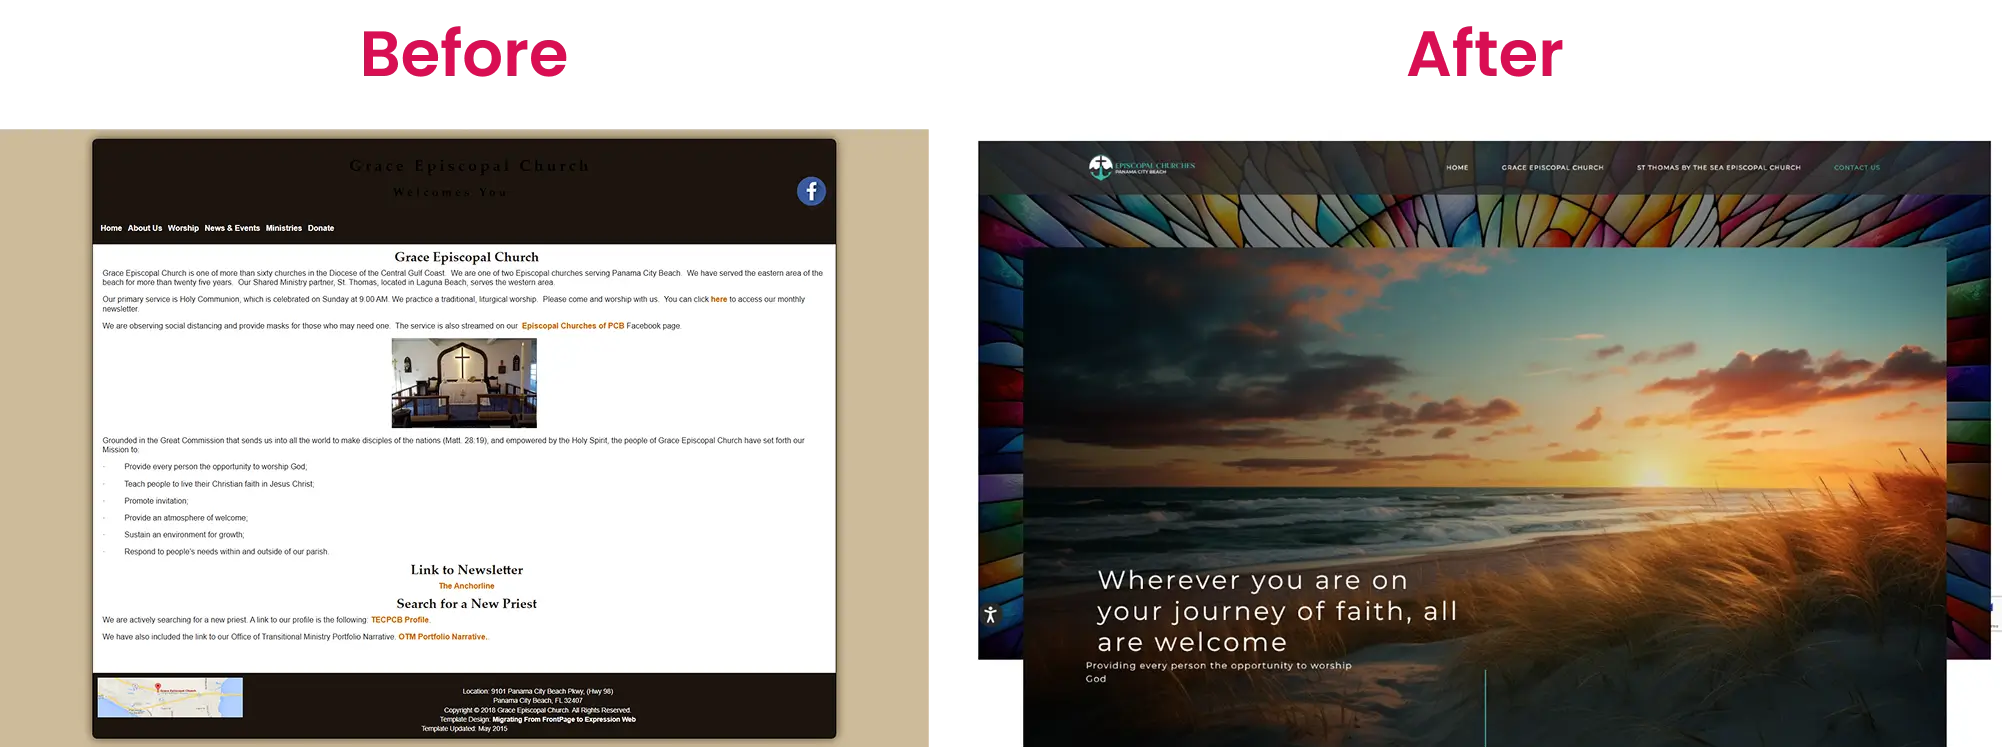The image size is (2002, 748).
Task: Open ST THOMAS BY THE SEA menu item
Action: click(x=1718, y=168)
